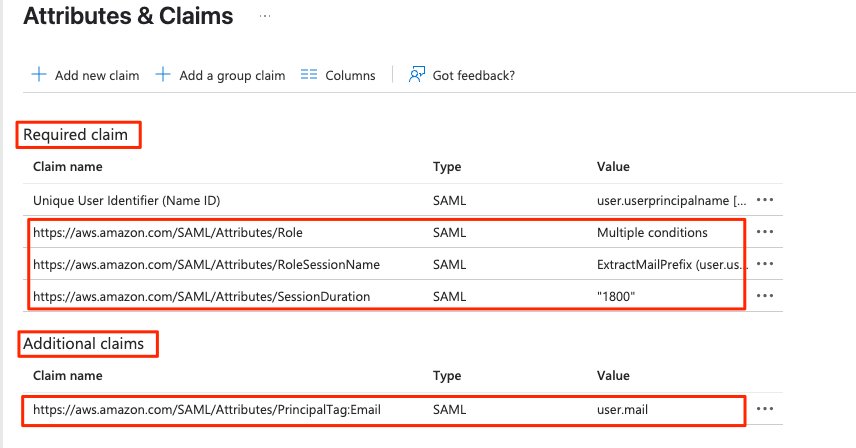Open the Columns chooser
Screen dimensions: 856x448
(x=338, y=75)
